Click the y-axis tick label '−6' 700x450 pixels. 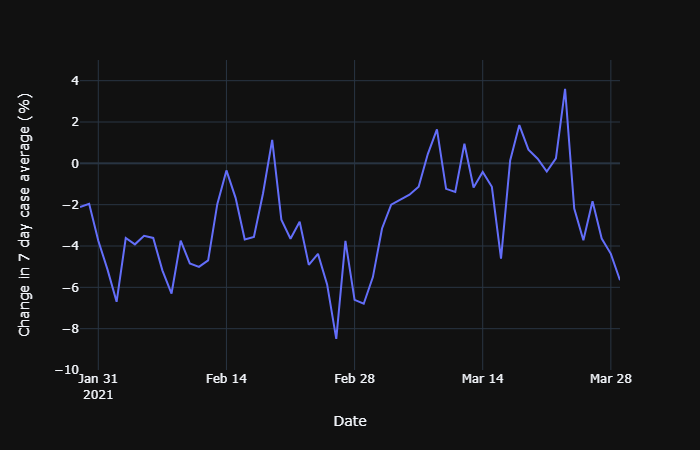click(x=71, y=287)
